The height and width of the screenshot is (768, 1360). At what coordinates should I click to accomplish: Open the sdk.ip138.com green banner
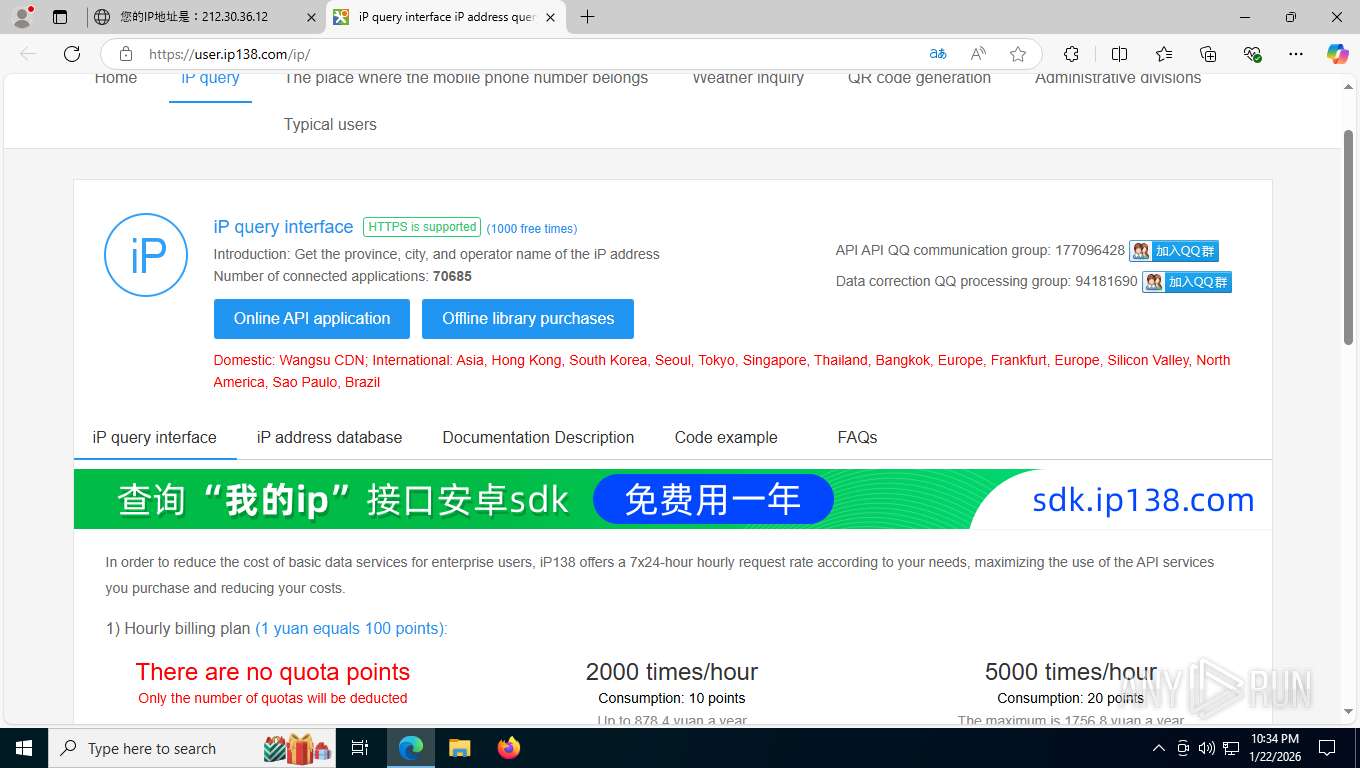coord(673,499)
